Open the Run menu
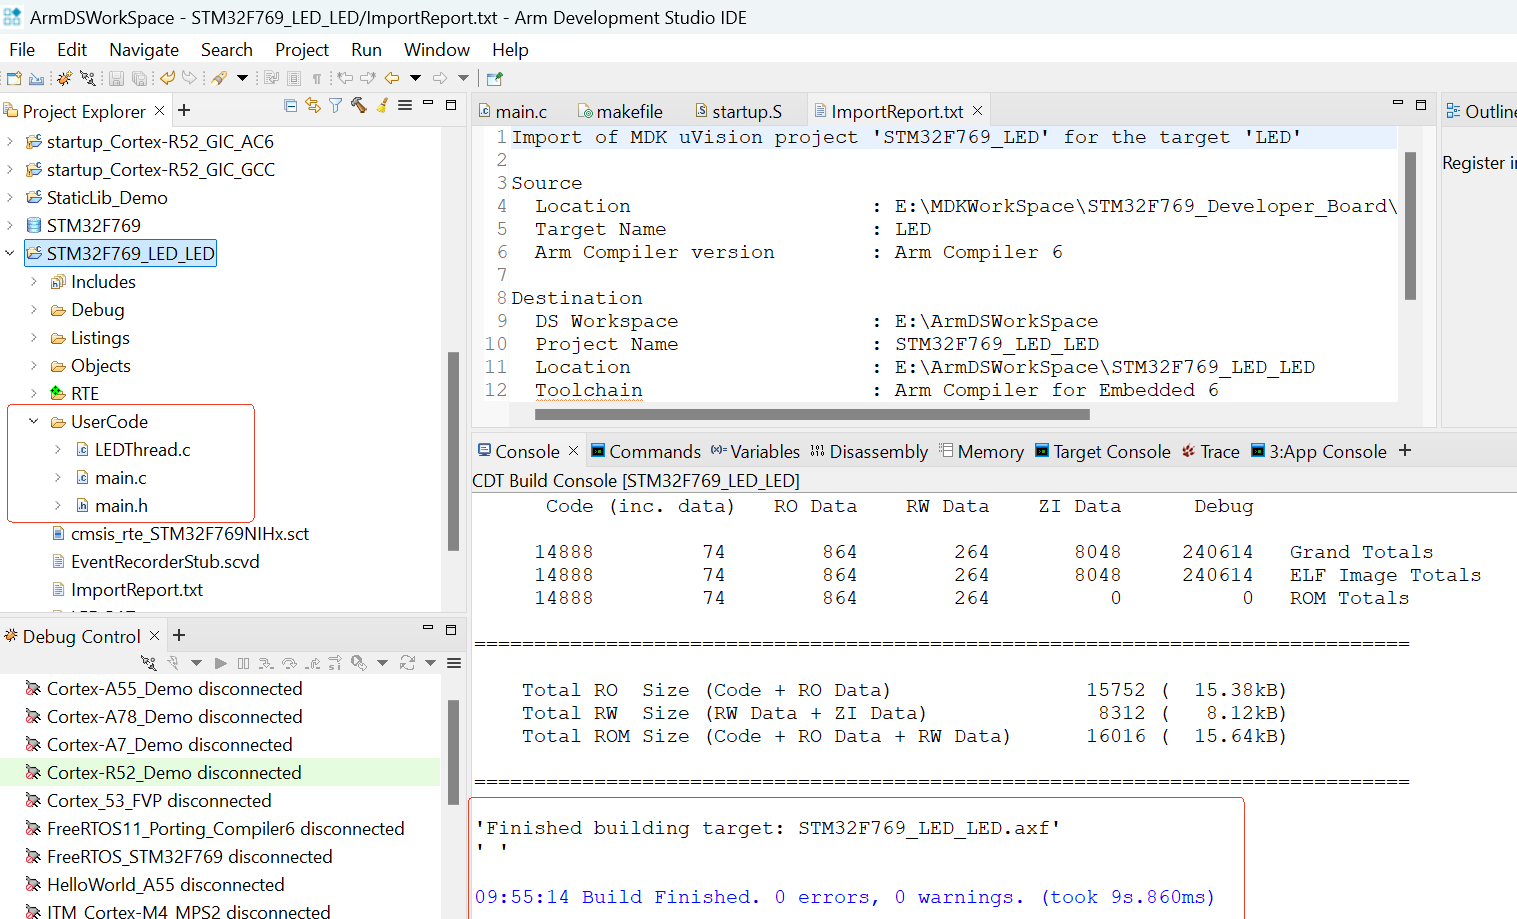The height and width of the screenshot is (919, 1517). point(366,50)
